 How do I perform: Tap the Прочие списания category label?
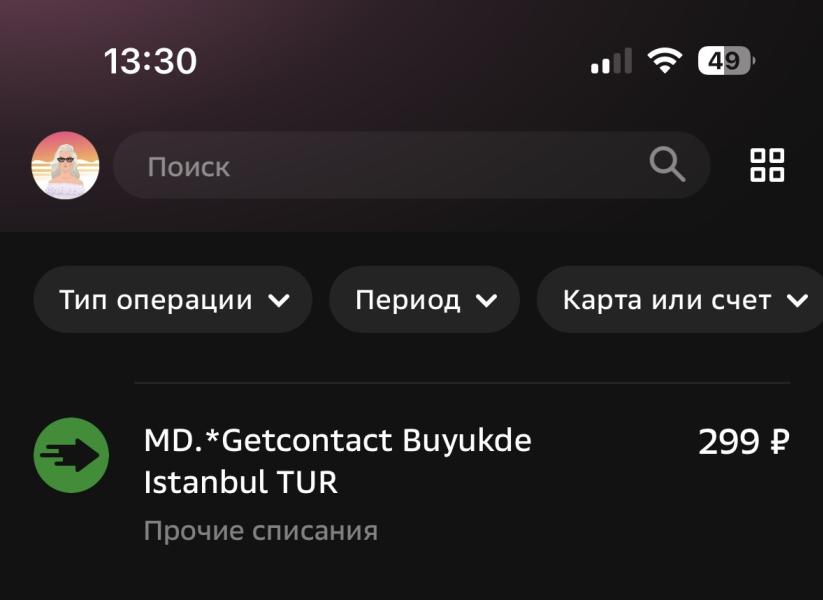261,531
